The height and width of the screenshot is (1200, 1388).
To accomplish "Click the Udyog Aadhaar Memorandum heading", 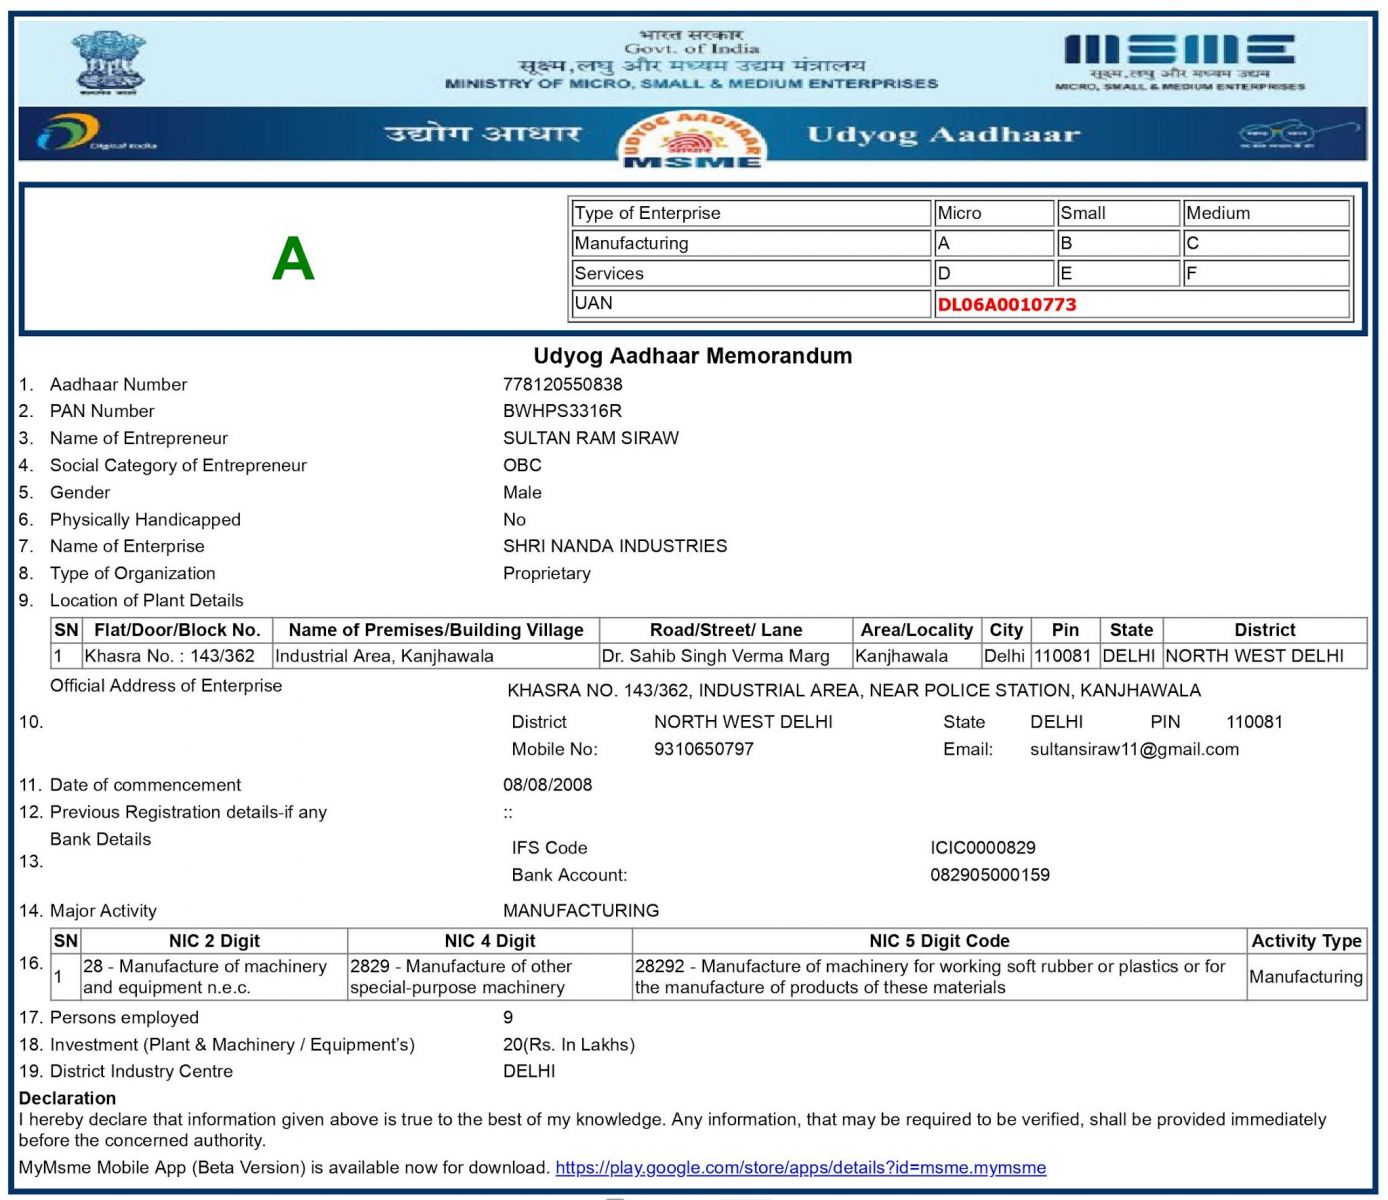I will tap(692, 356).
